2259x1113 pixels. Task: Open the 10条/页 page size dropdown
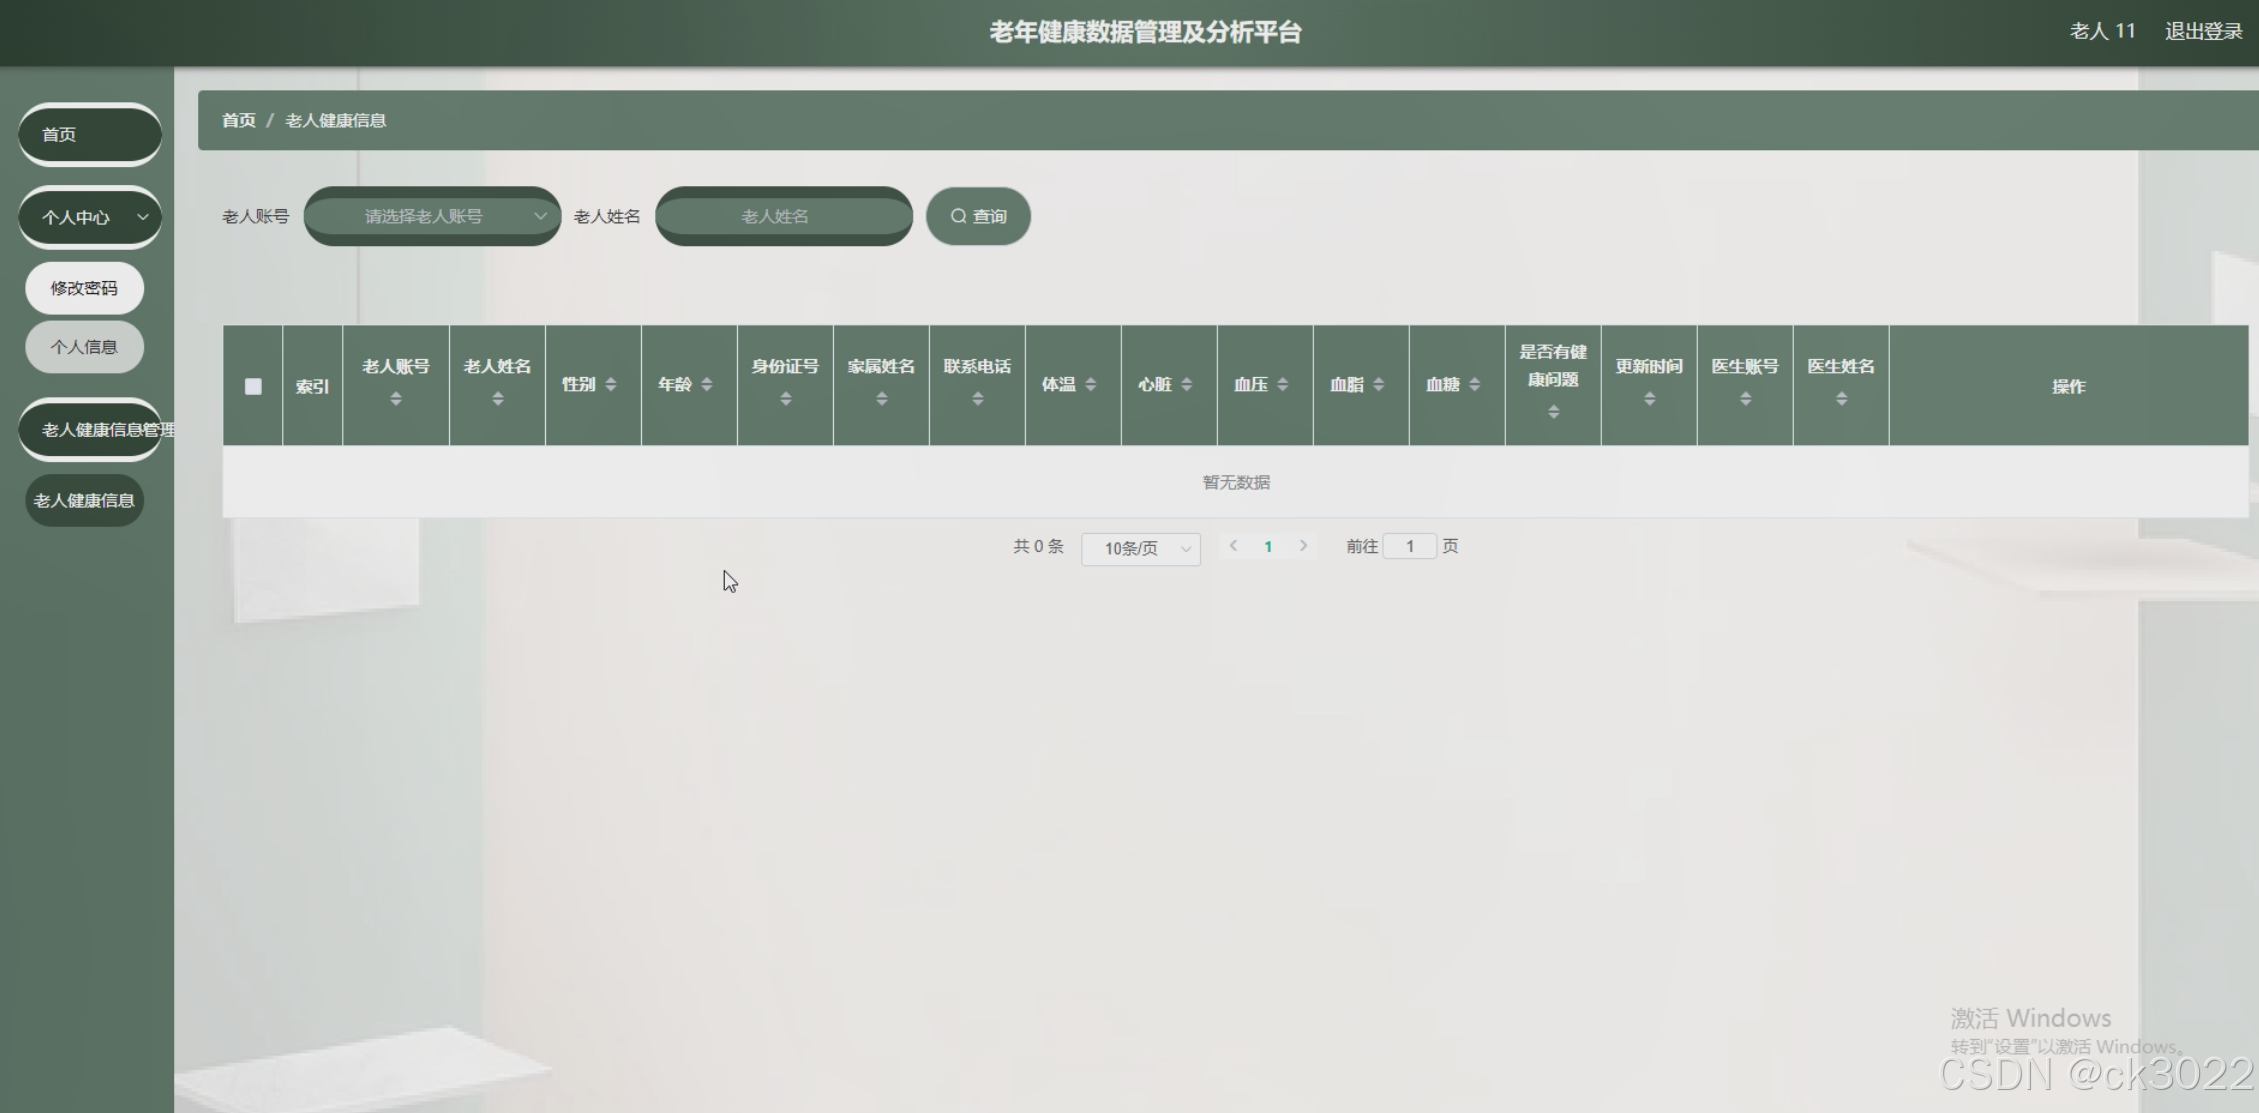coord(1140,548)
